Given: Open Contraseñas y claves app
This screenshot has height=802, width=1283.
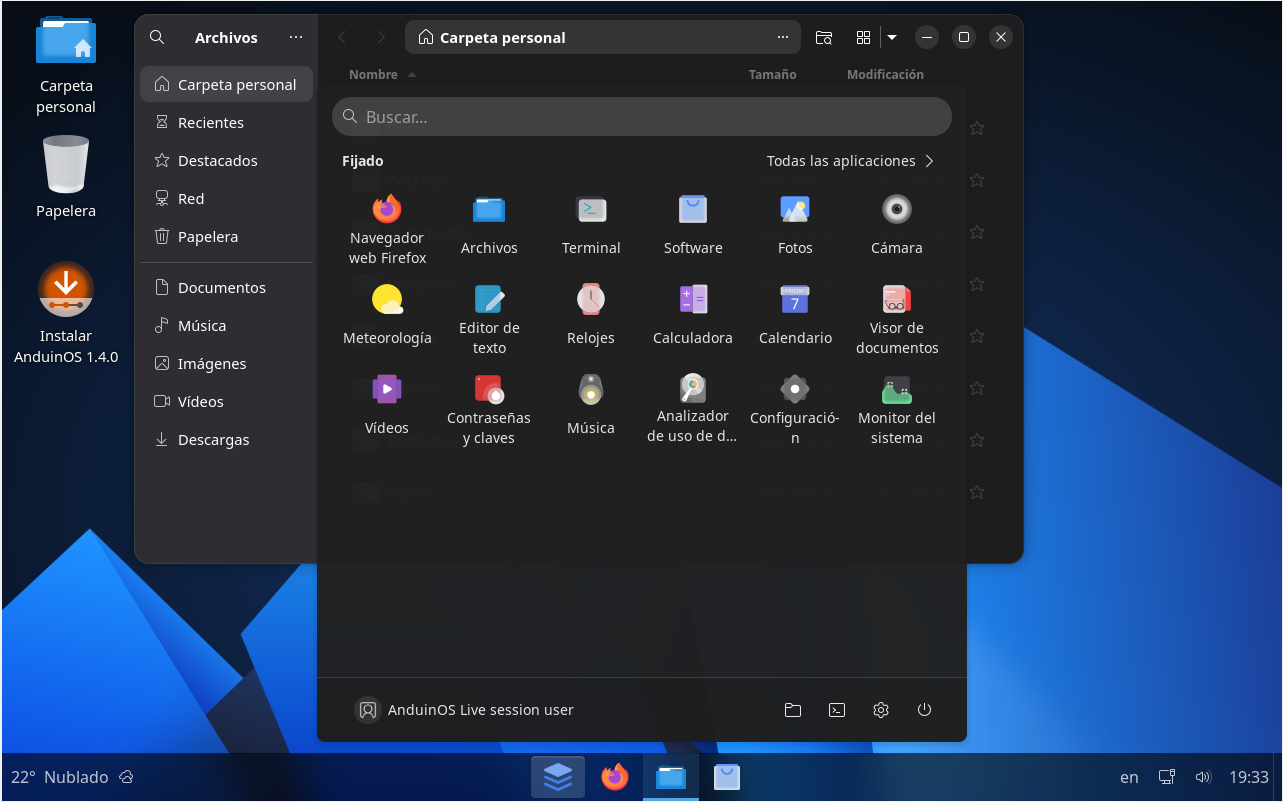Looking at the screenshot, I should click(488, 408).
